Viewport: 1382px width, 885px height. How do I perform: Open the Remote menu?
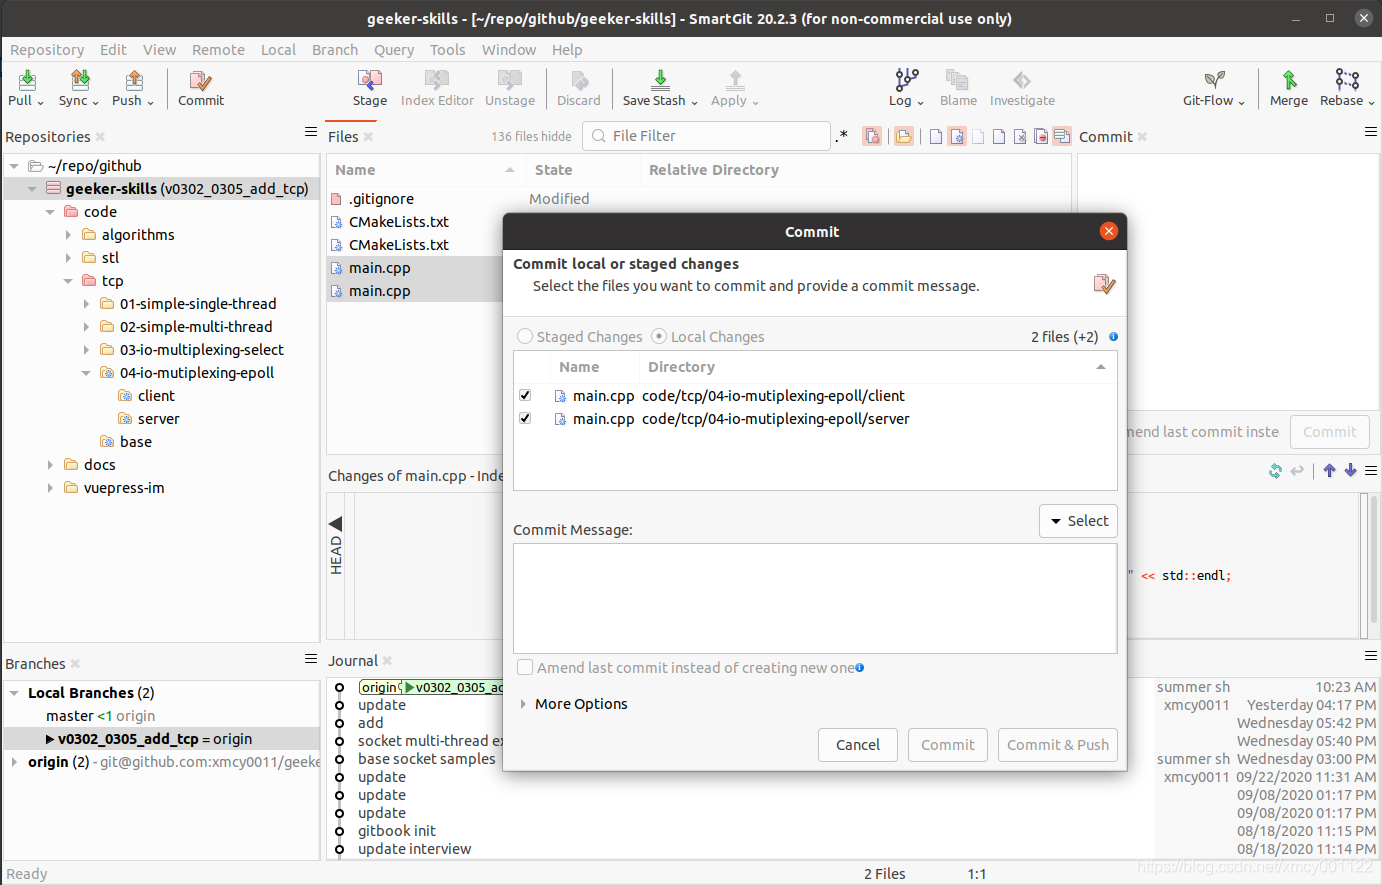218,50
